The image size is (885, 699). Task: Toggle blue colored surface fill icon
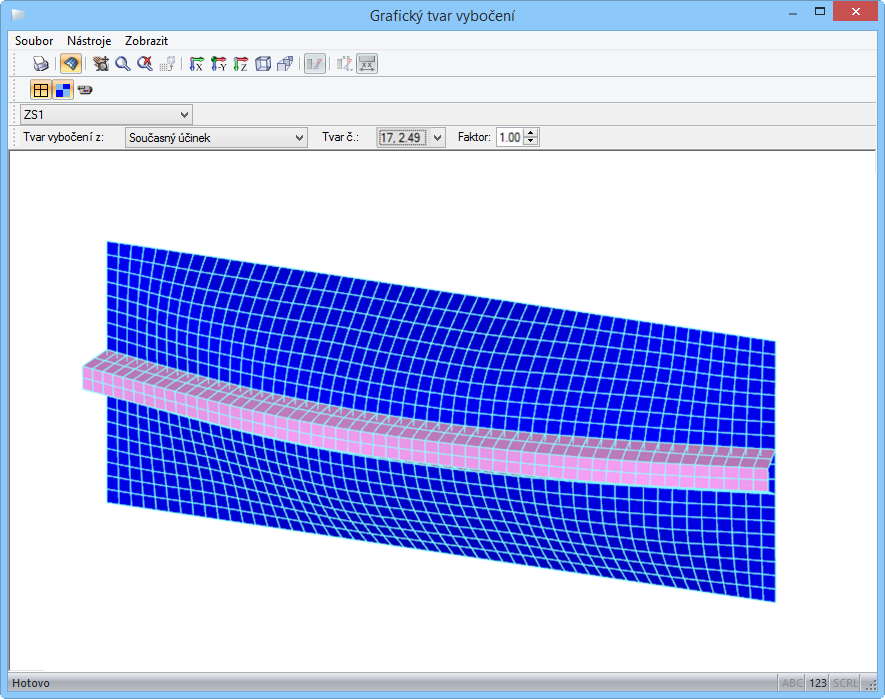[x=63, y=90]
